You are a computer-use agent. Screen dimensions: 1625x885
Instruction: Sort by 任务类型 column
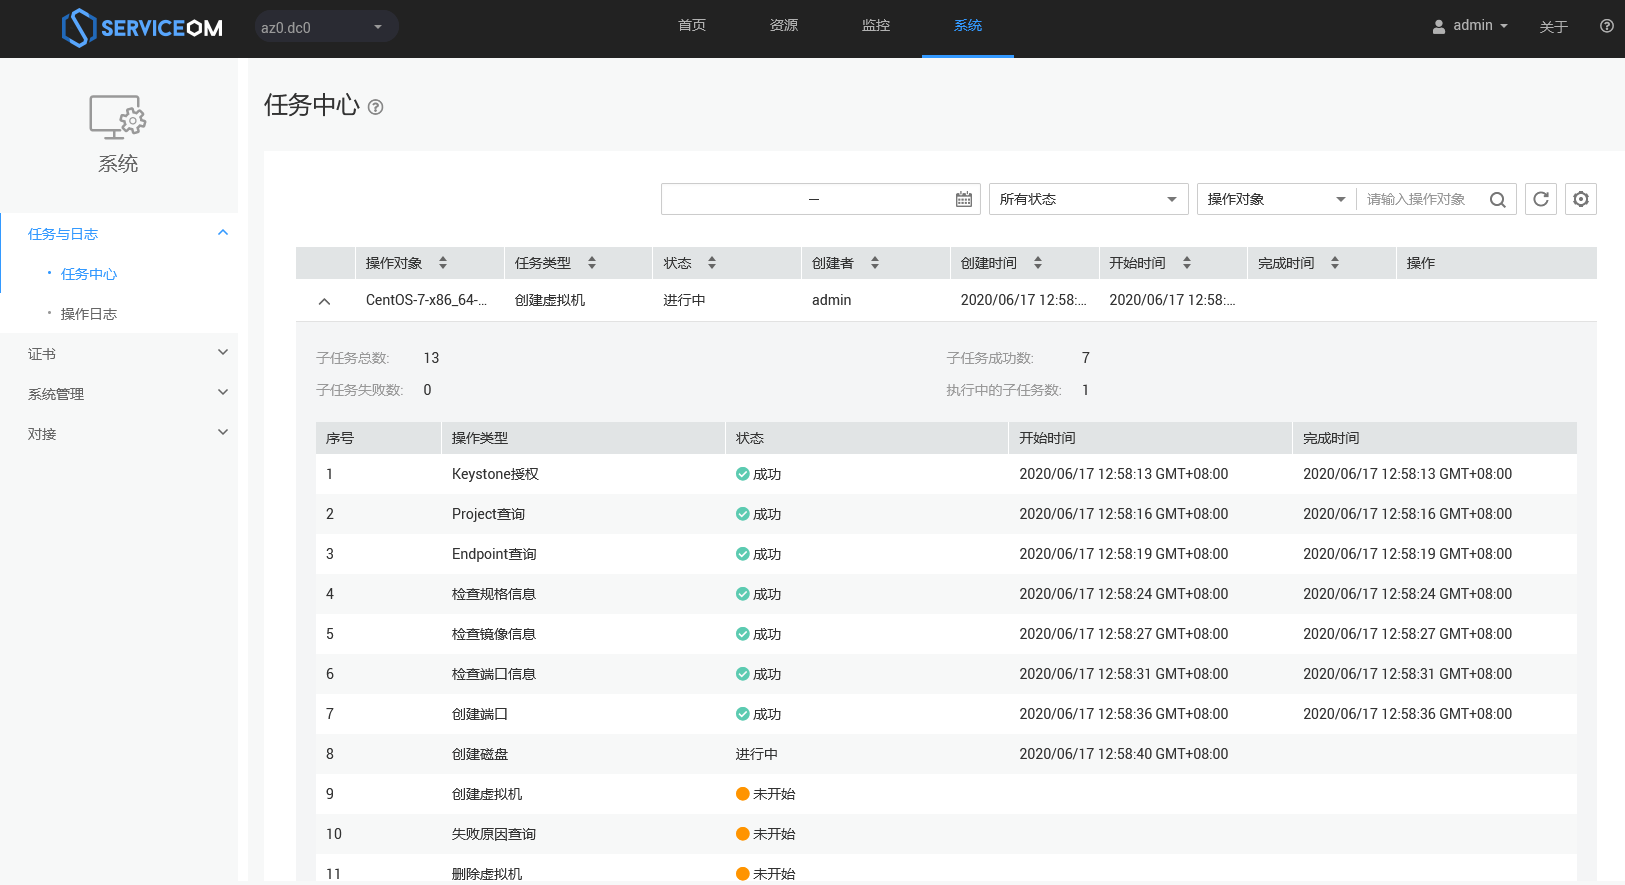click(x=592, y=263)
